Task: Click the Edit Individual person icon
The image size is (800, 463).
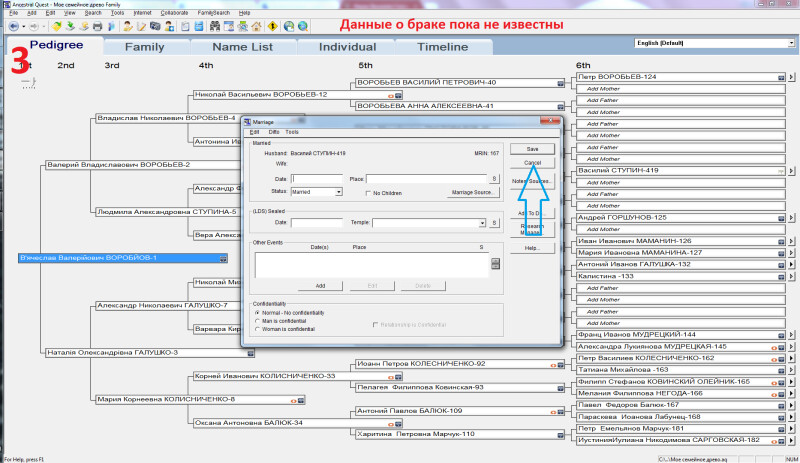Action: tap(128, 26)
